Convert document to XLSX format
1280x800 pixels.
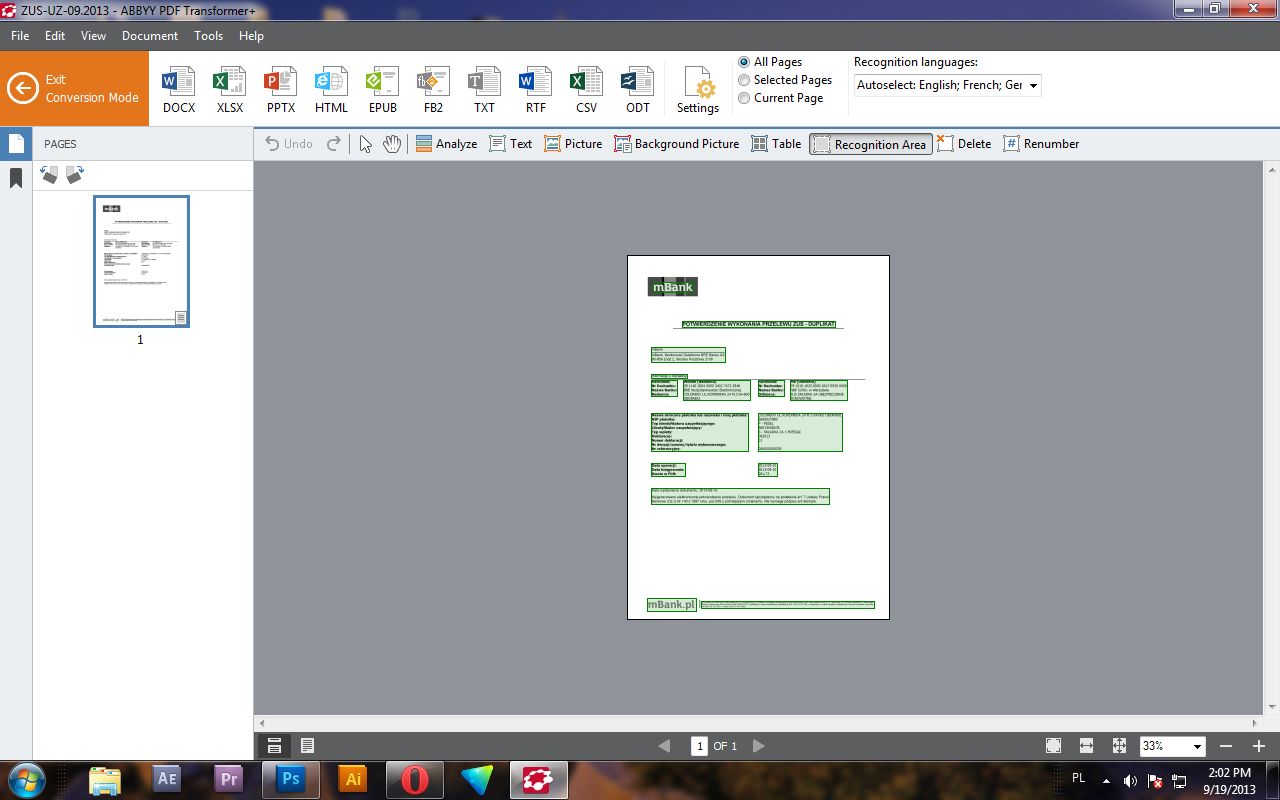230,90
